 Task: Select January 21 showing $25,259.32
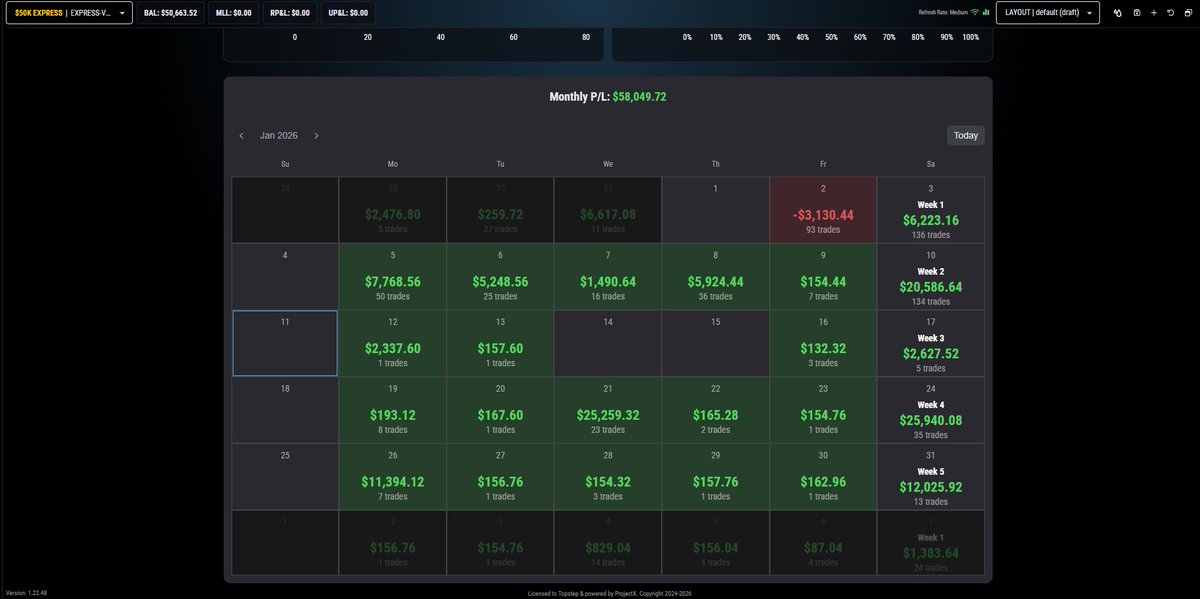[607, 408]
